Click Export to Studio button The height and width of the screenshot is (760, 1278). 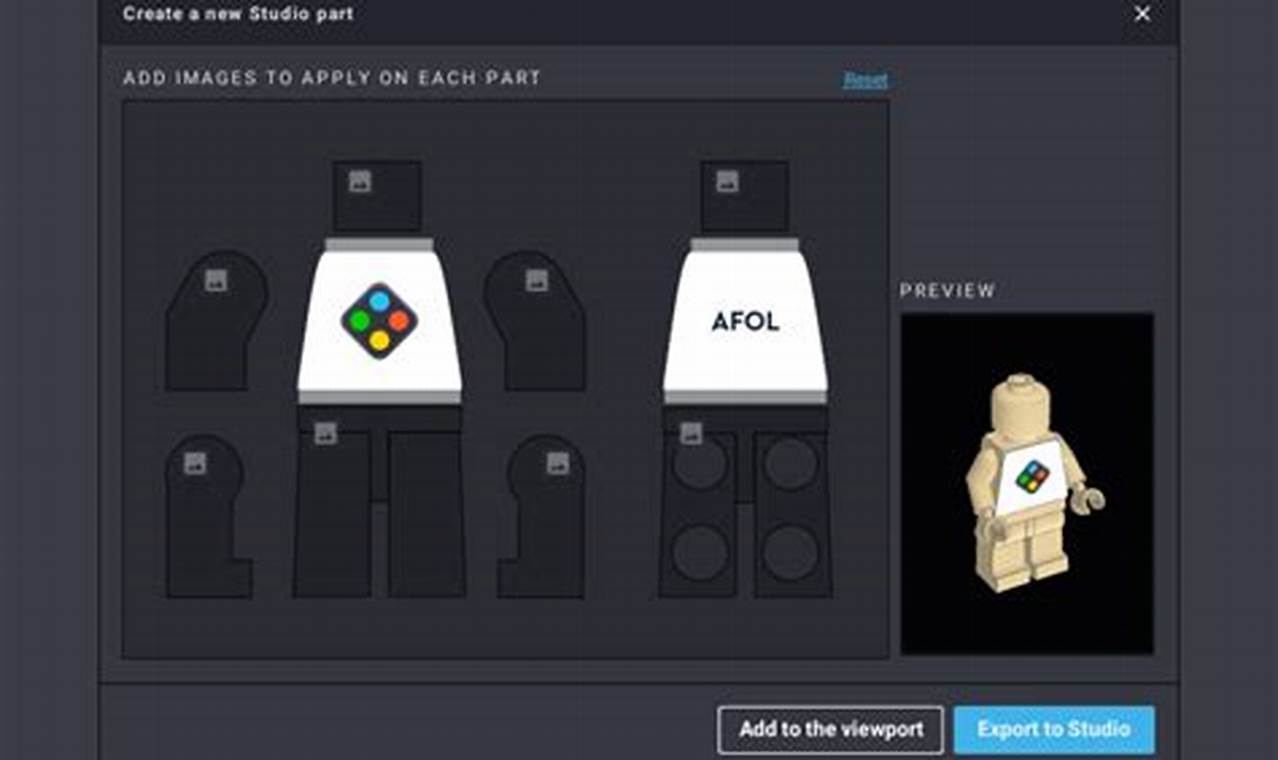pos(1054,730)
